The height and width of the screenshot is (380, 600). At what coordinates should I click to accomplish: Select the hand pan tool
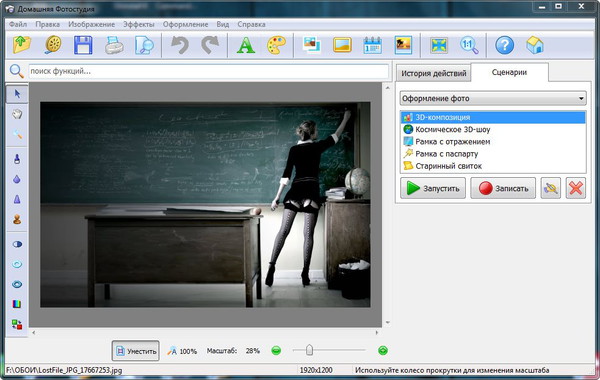click(17, 114)
